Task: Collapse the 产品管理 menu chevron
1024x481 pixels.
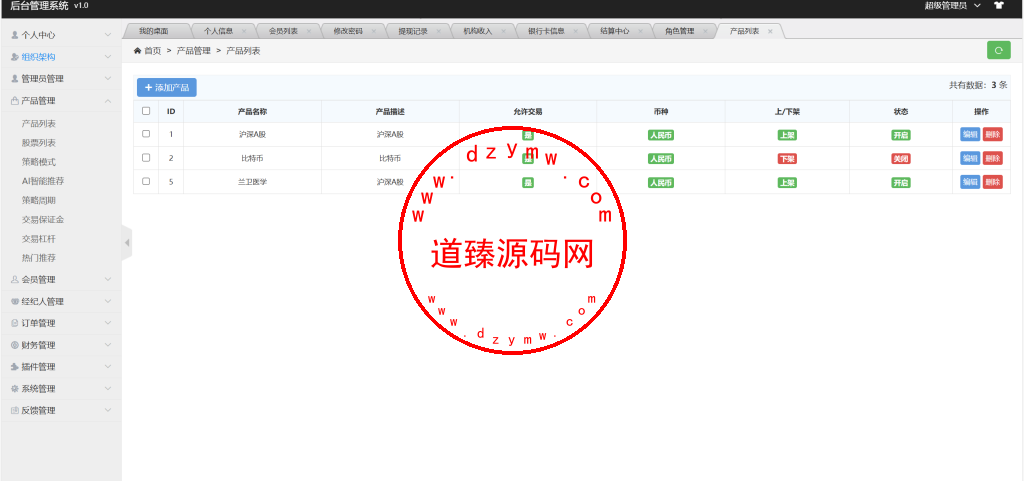Action: pyautogui.click(x=108, y=101)
